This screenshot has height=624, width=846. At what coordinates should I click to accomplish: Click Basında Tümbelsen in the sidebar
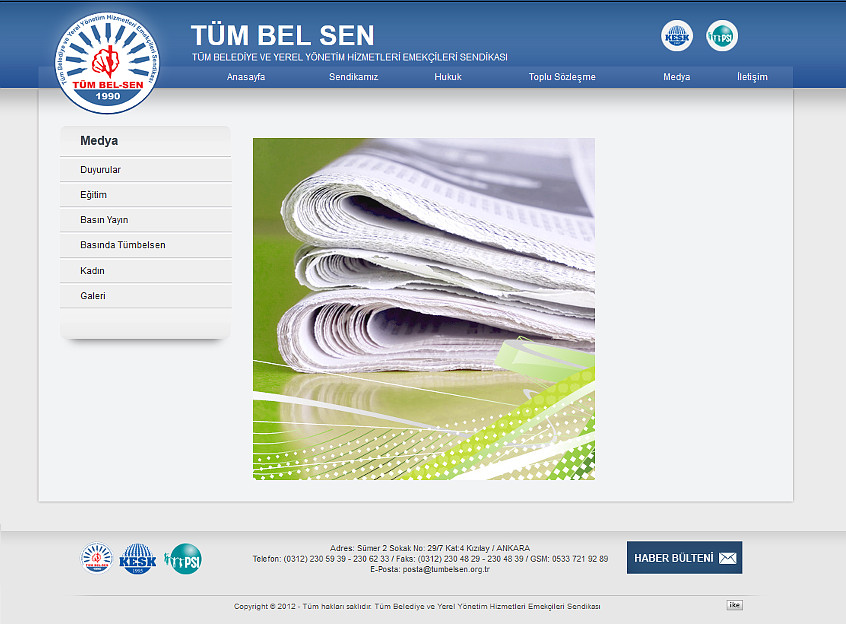(x=146, y=245)
